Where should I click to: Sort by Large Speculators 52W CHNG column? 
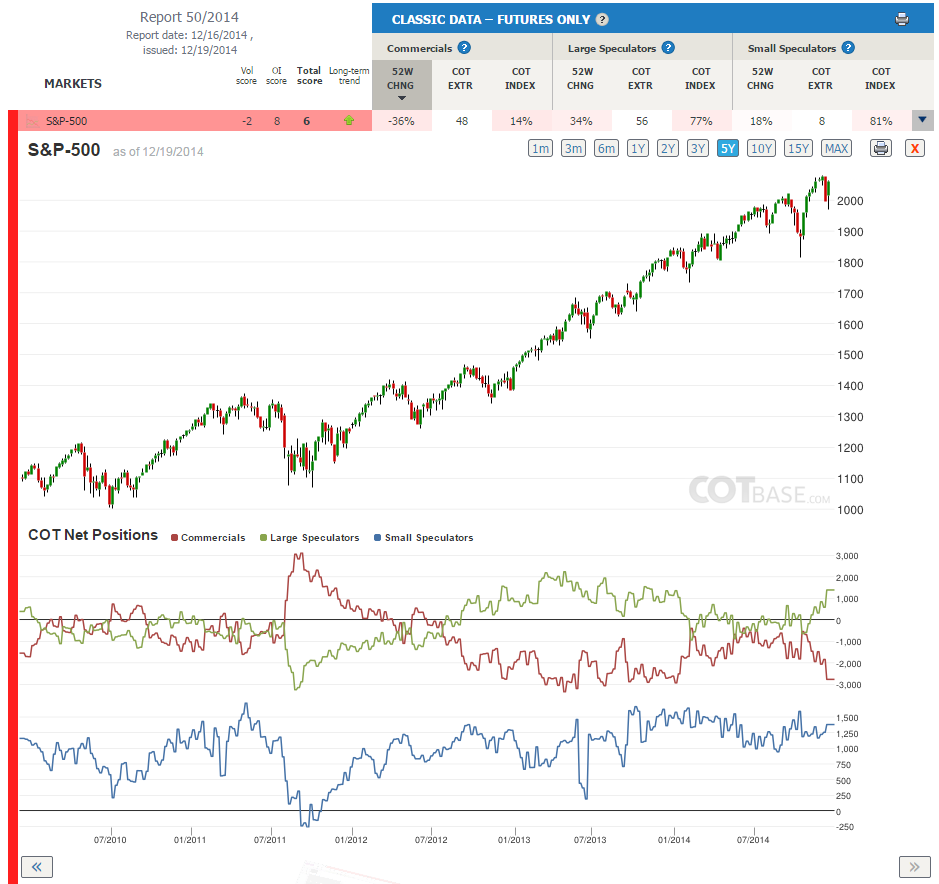(581, 78)
